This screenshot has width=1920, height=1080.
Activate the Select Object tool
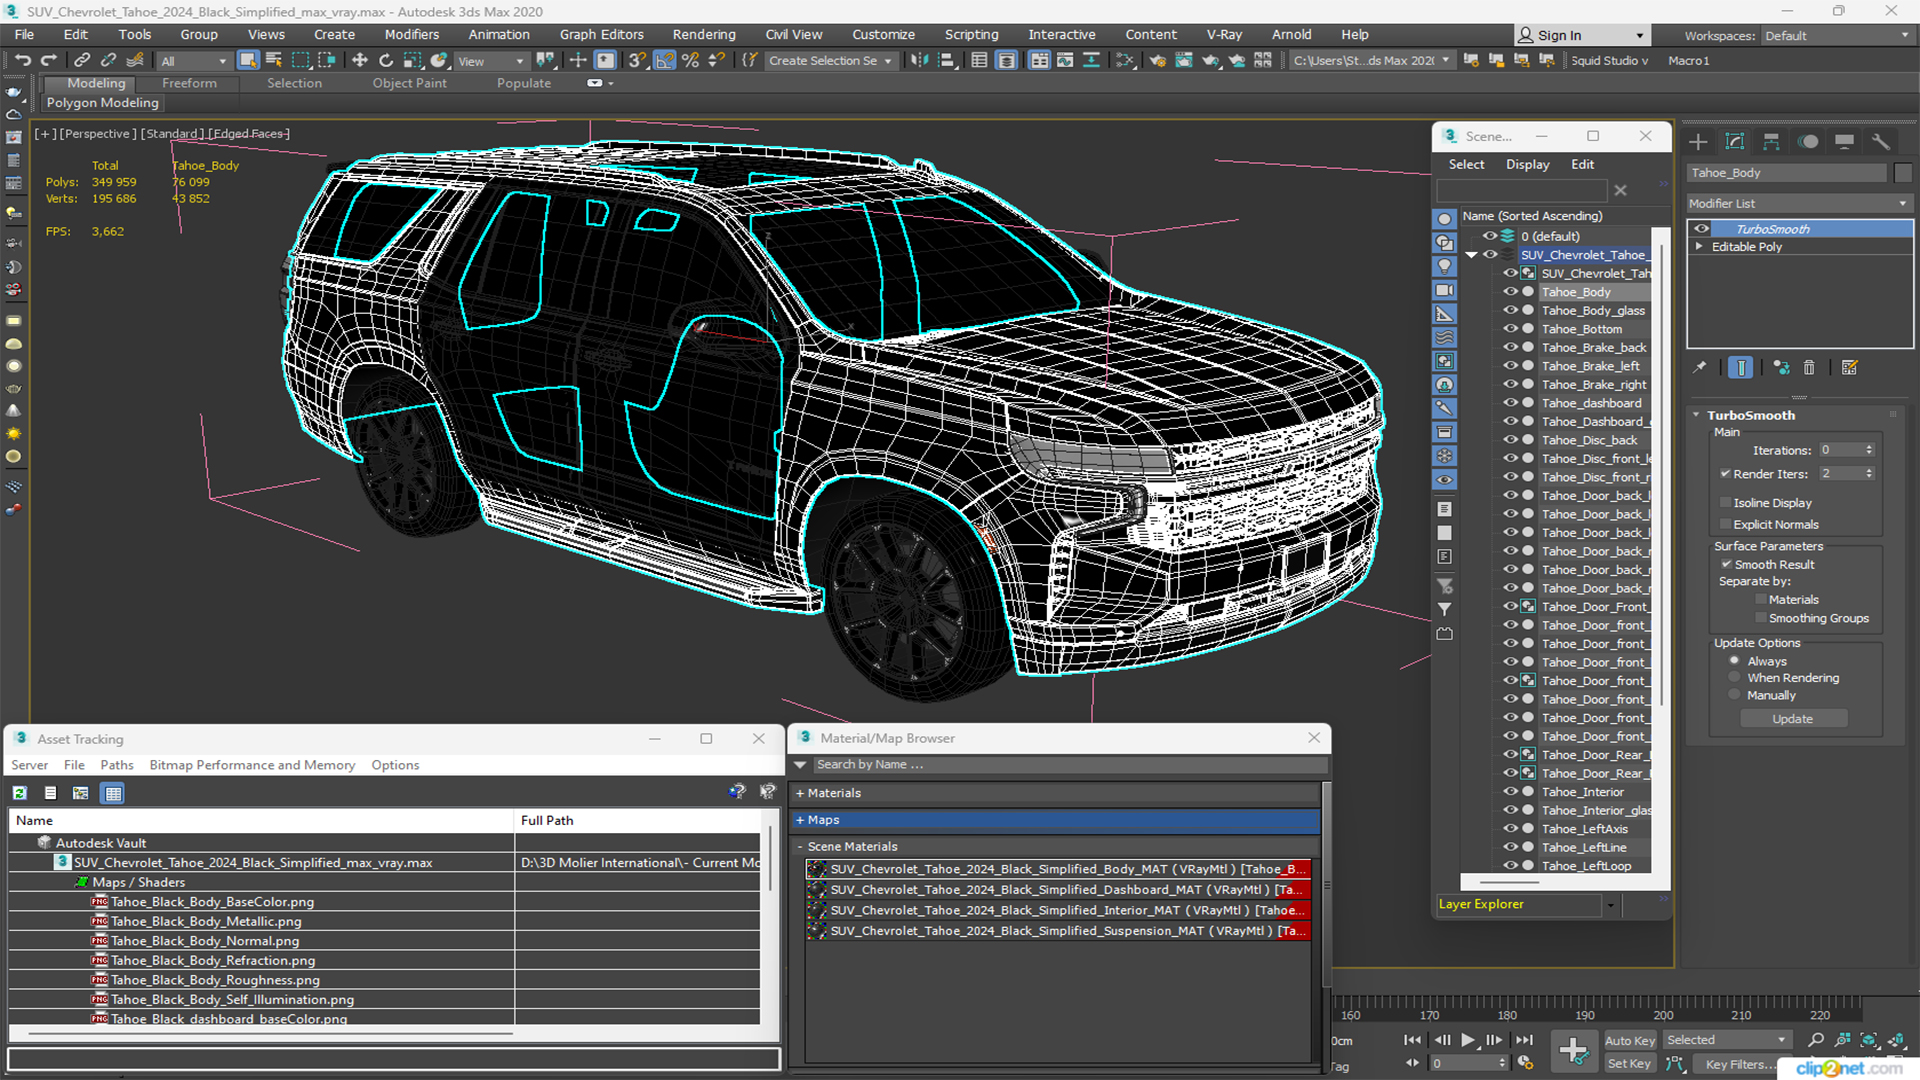(x=248, y=61)
